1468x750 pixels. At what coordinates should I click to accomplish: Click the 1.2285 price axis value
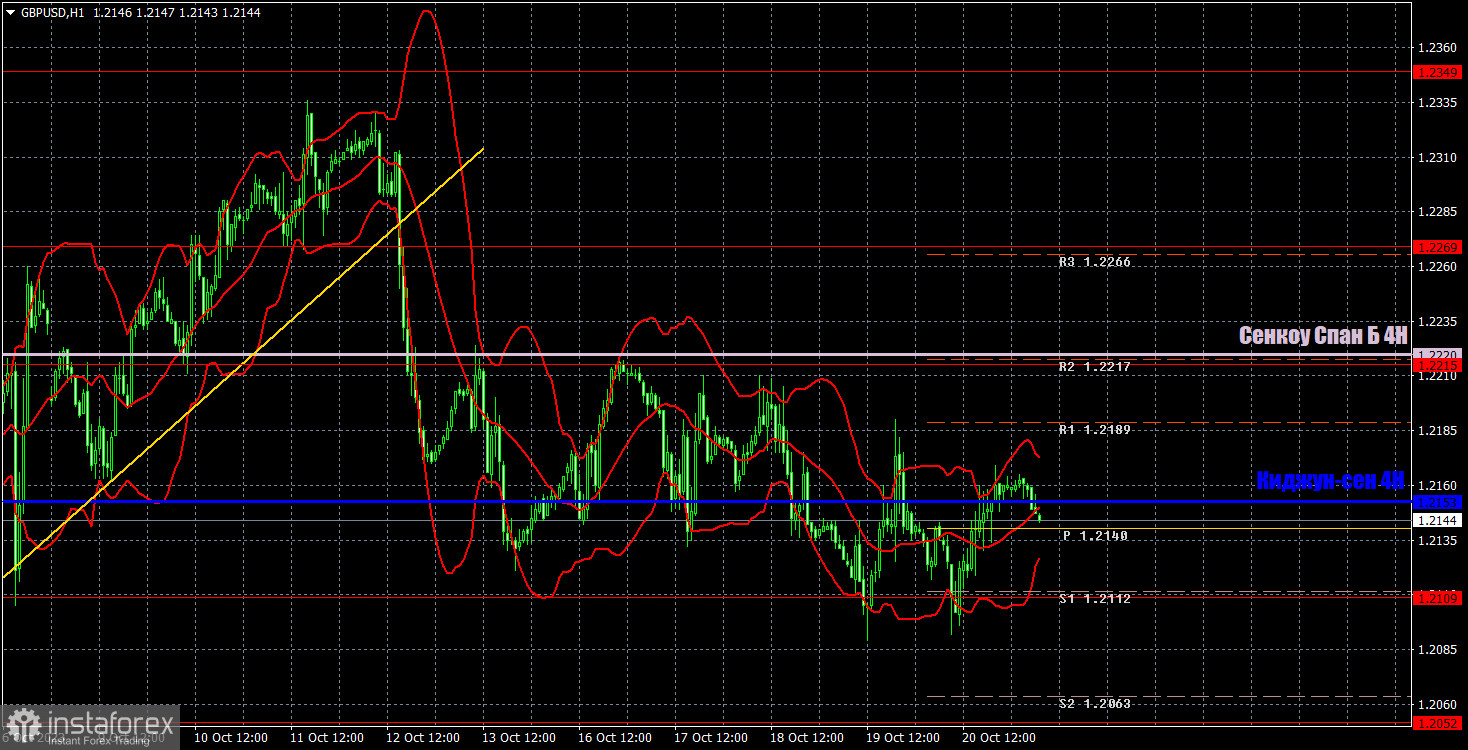click(x=1436, y=212)
